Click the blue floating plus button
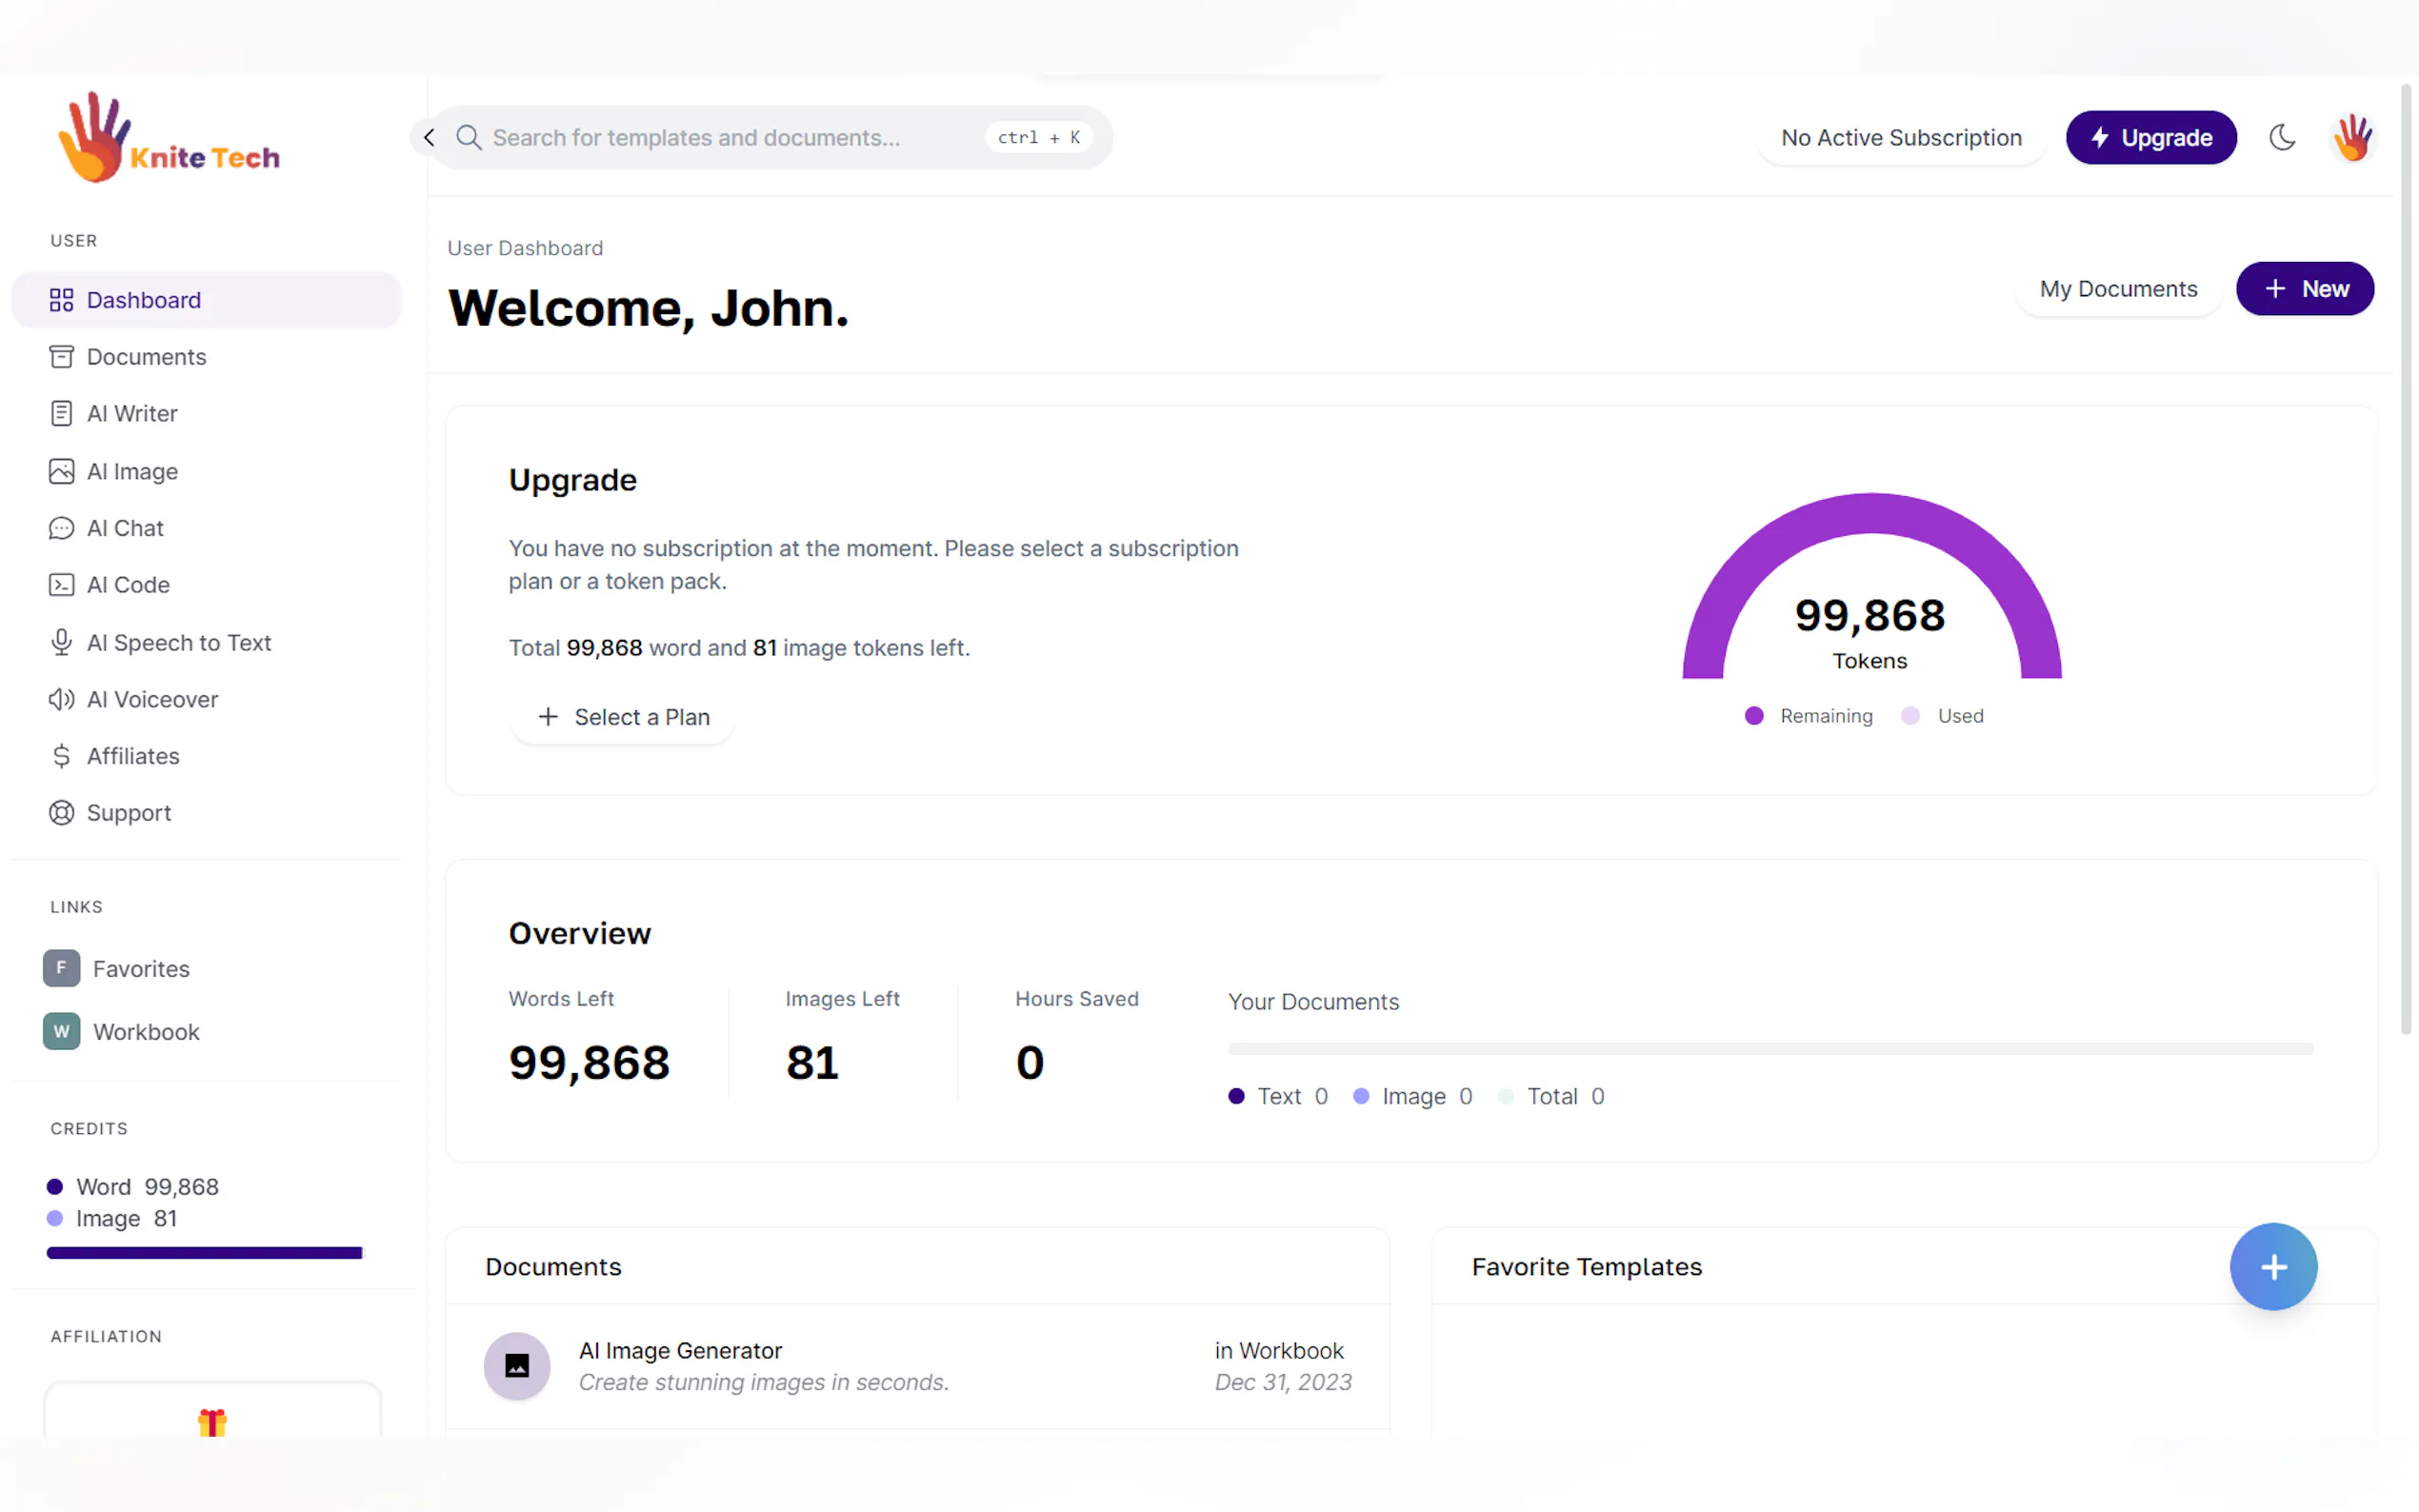Viewport: 2419px width, 1512px height. pos(2272,1266)
